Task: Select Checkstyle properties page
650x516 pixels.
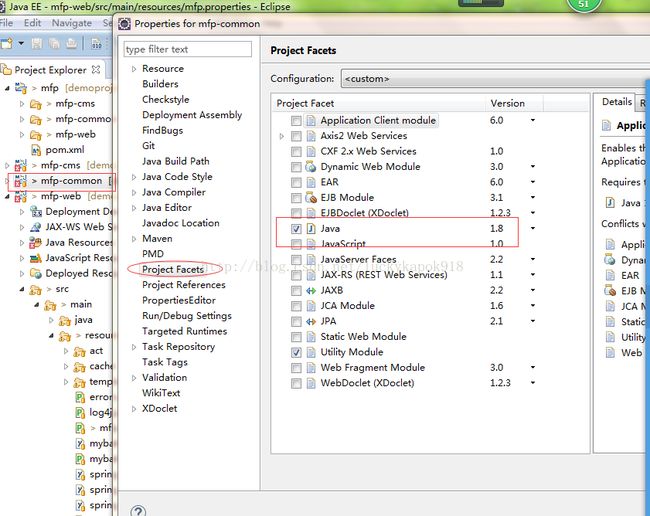Action: (165, 99)
